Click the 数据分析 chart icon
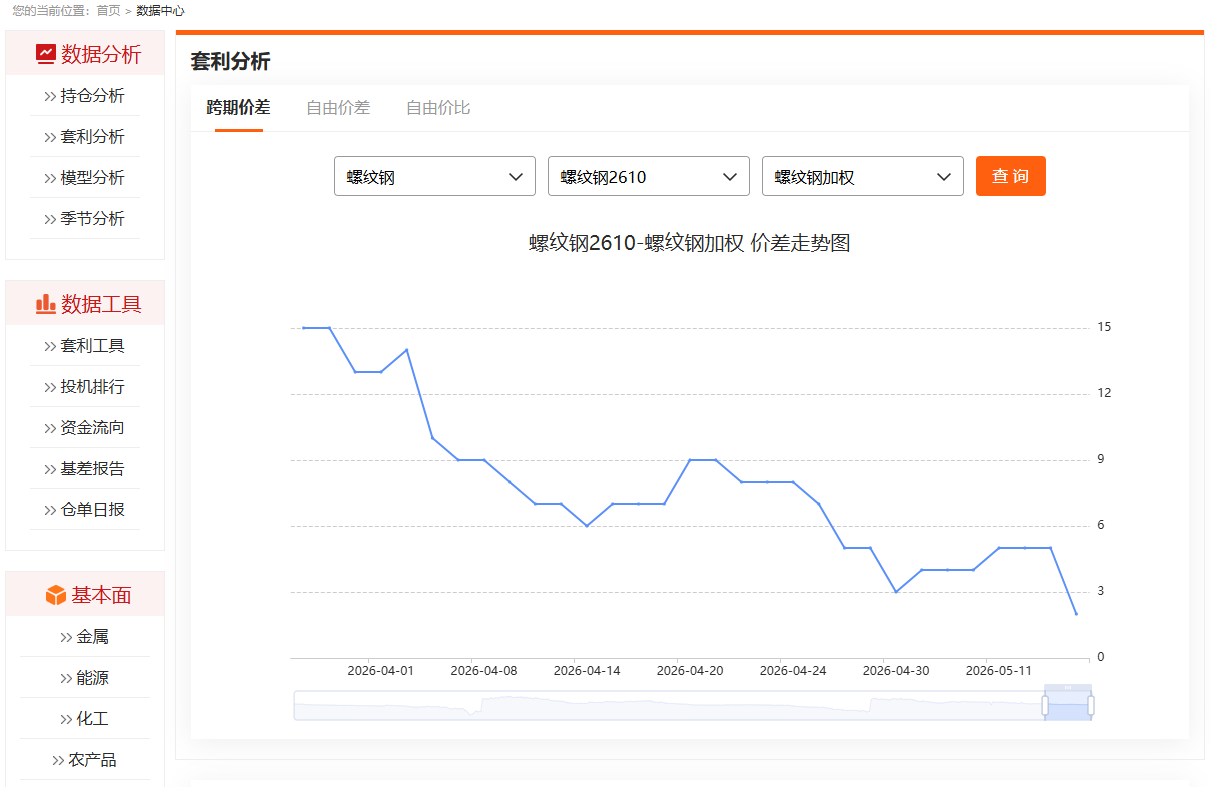This screenshot has width=1211, height=787. click(46, 54)
